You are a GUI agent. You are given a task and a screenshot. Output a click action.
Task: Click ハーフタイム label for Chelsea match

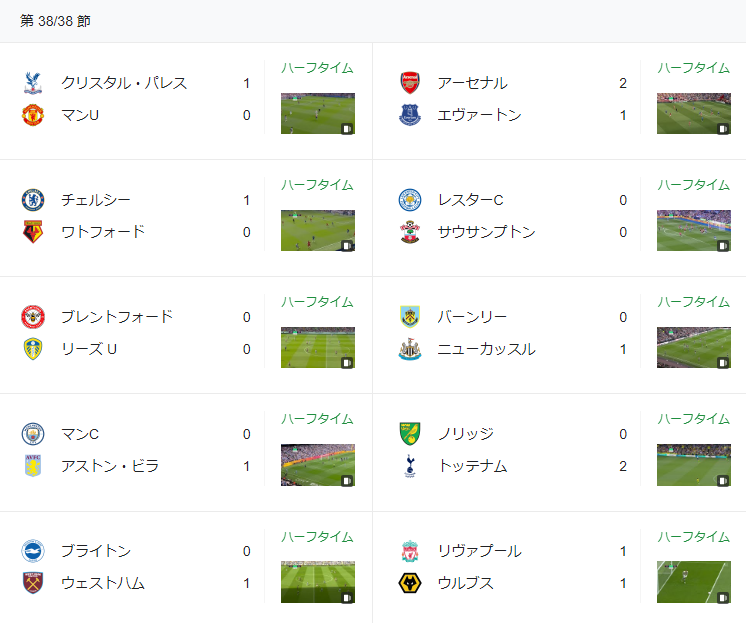tap(317, 185)
